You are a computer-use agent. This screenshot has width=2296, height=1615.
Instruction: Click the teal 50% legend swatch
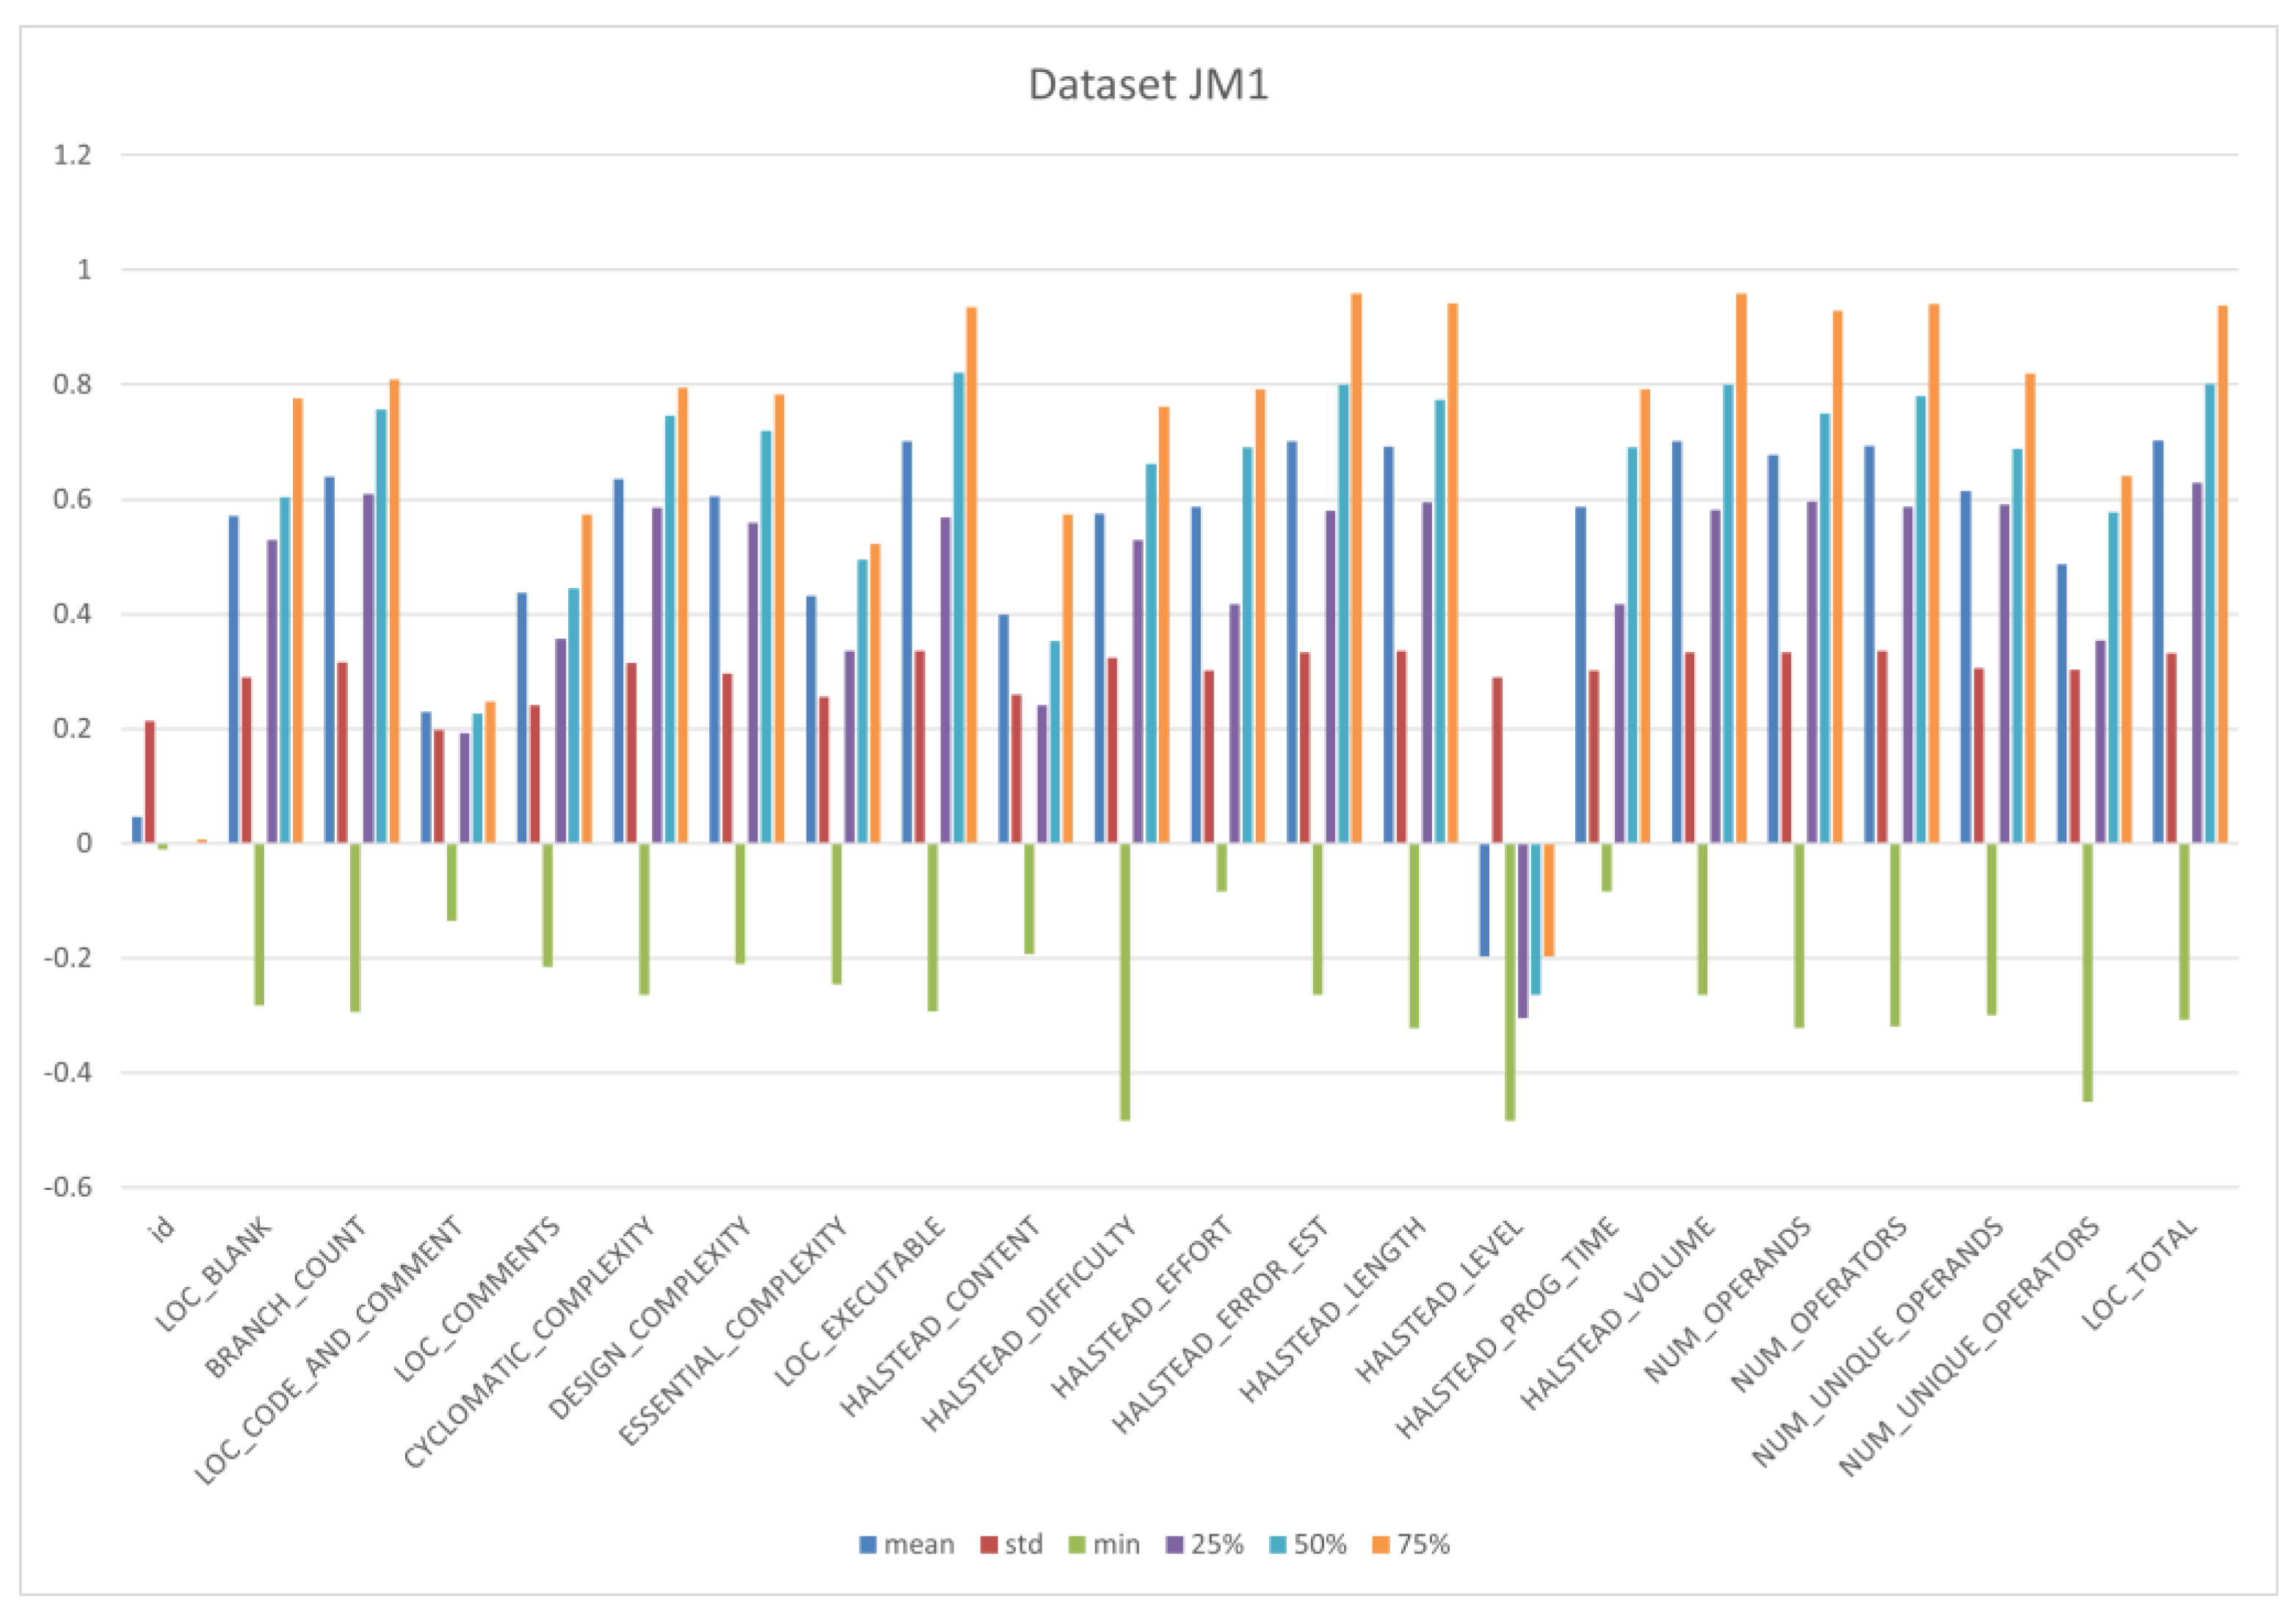click(1278, 1545)
